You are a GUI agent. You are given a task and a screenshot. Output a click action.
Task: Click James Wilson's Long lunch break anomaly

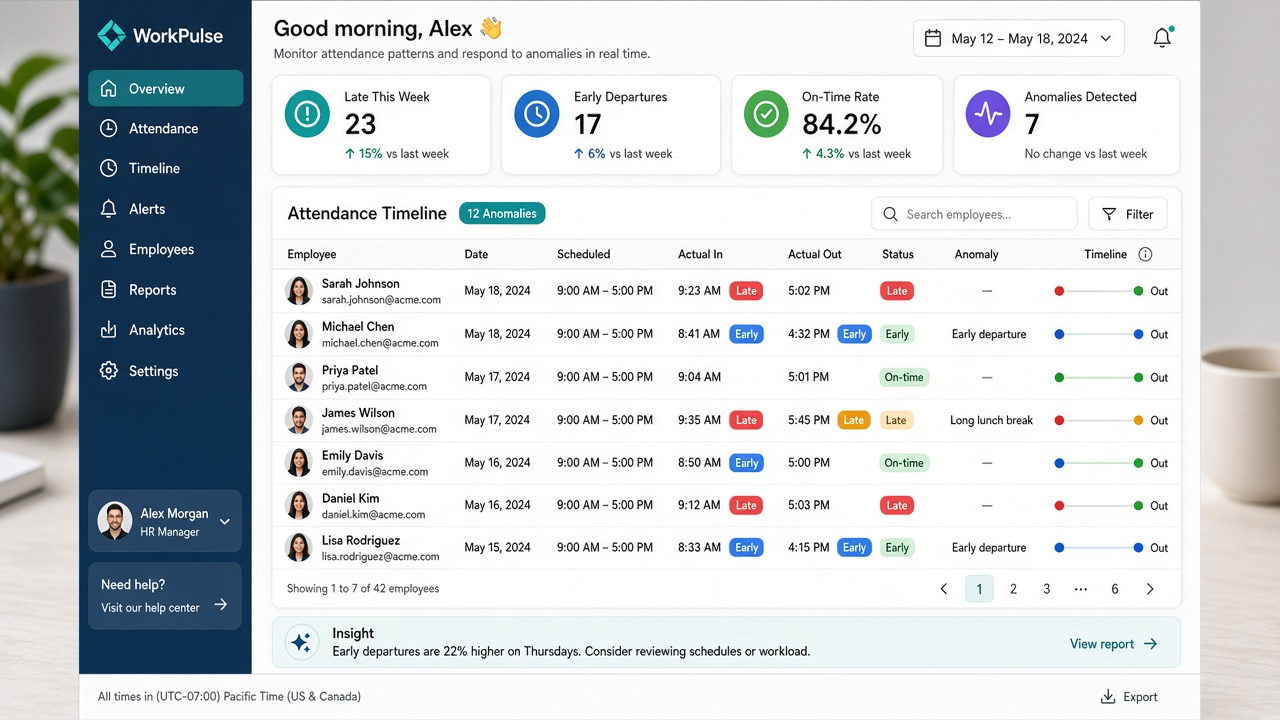click(991, 420)
